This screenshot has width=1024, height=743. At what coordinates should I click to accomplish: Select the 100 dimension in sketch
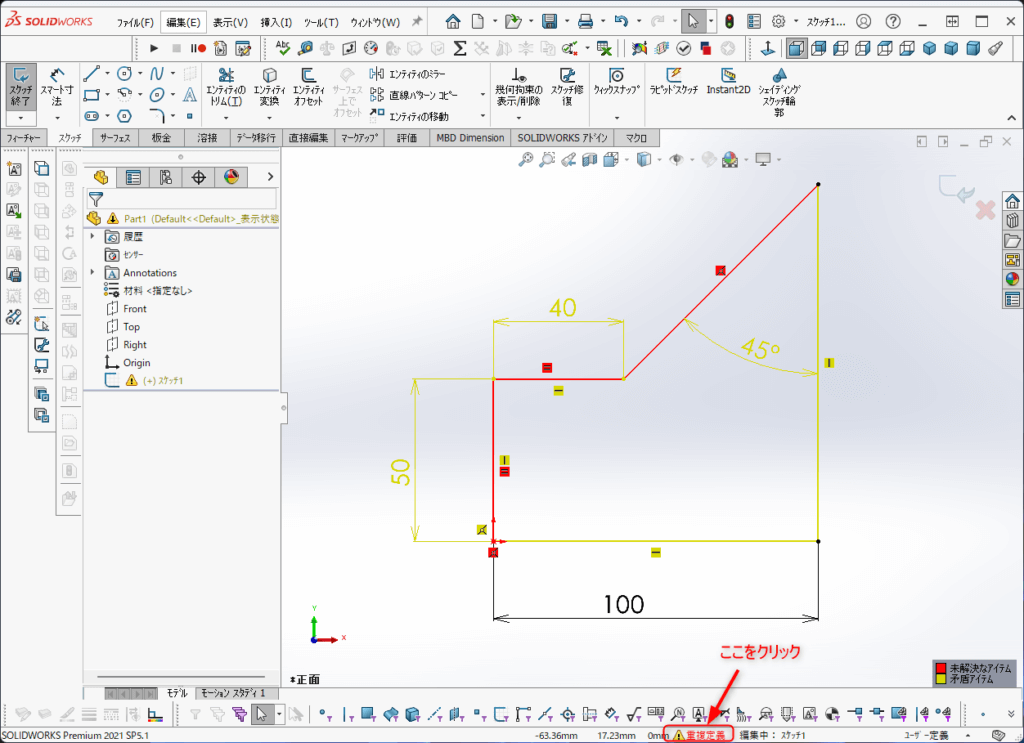click(x=624, y=604)
